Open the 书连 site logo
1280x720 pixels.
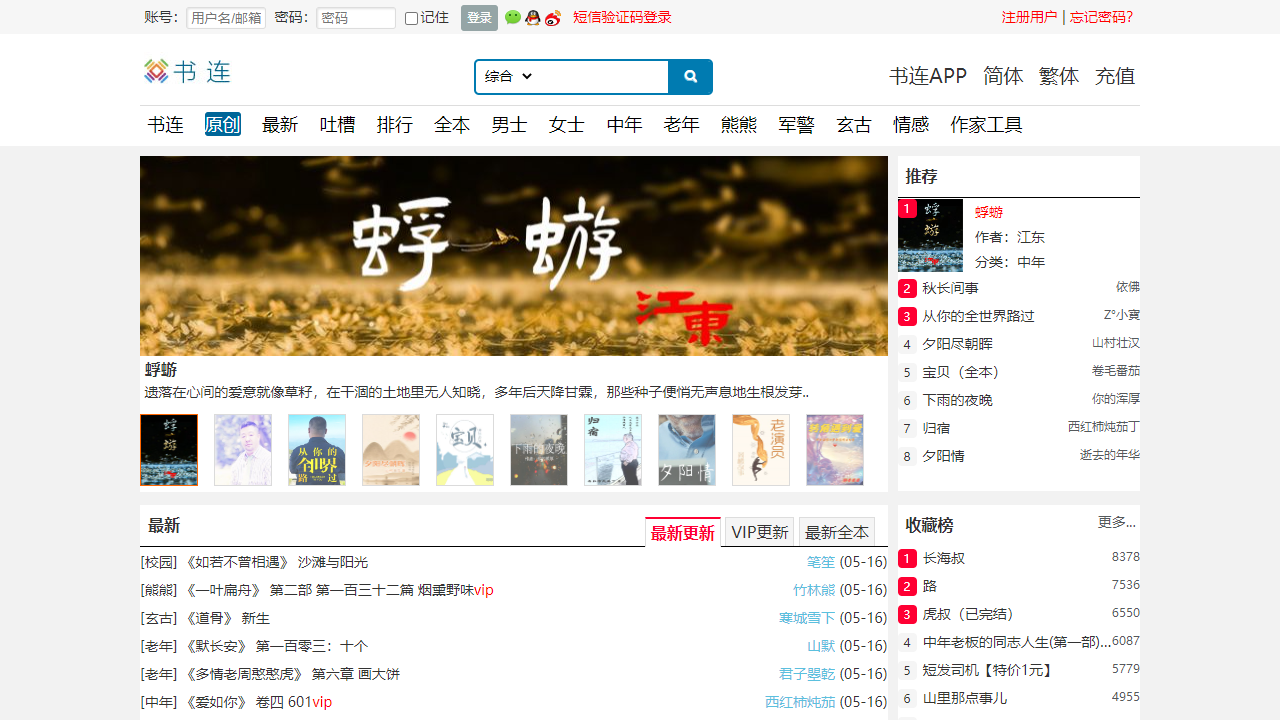[x=187, y=71]
